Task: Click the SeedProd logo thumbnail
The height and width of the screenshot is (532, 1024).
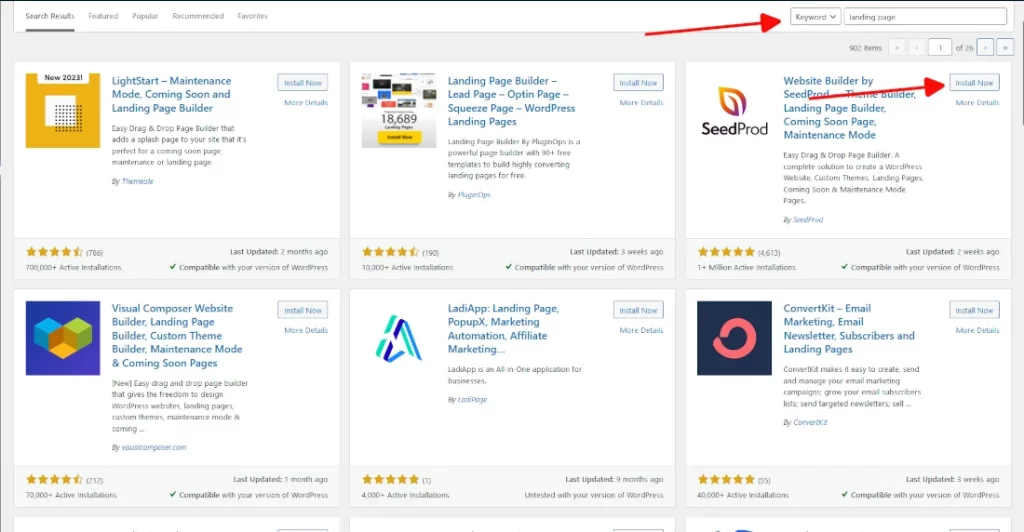Action: (x=734, y=110)
